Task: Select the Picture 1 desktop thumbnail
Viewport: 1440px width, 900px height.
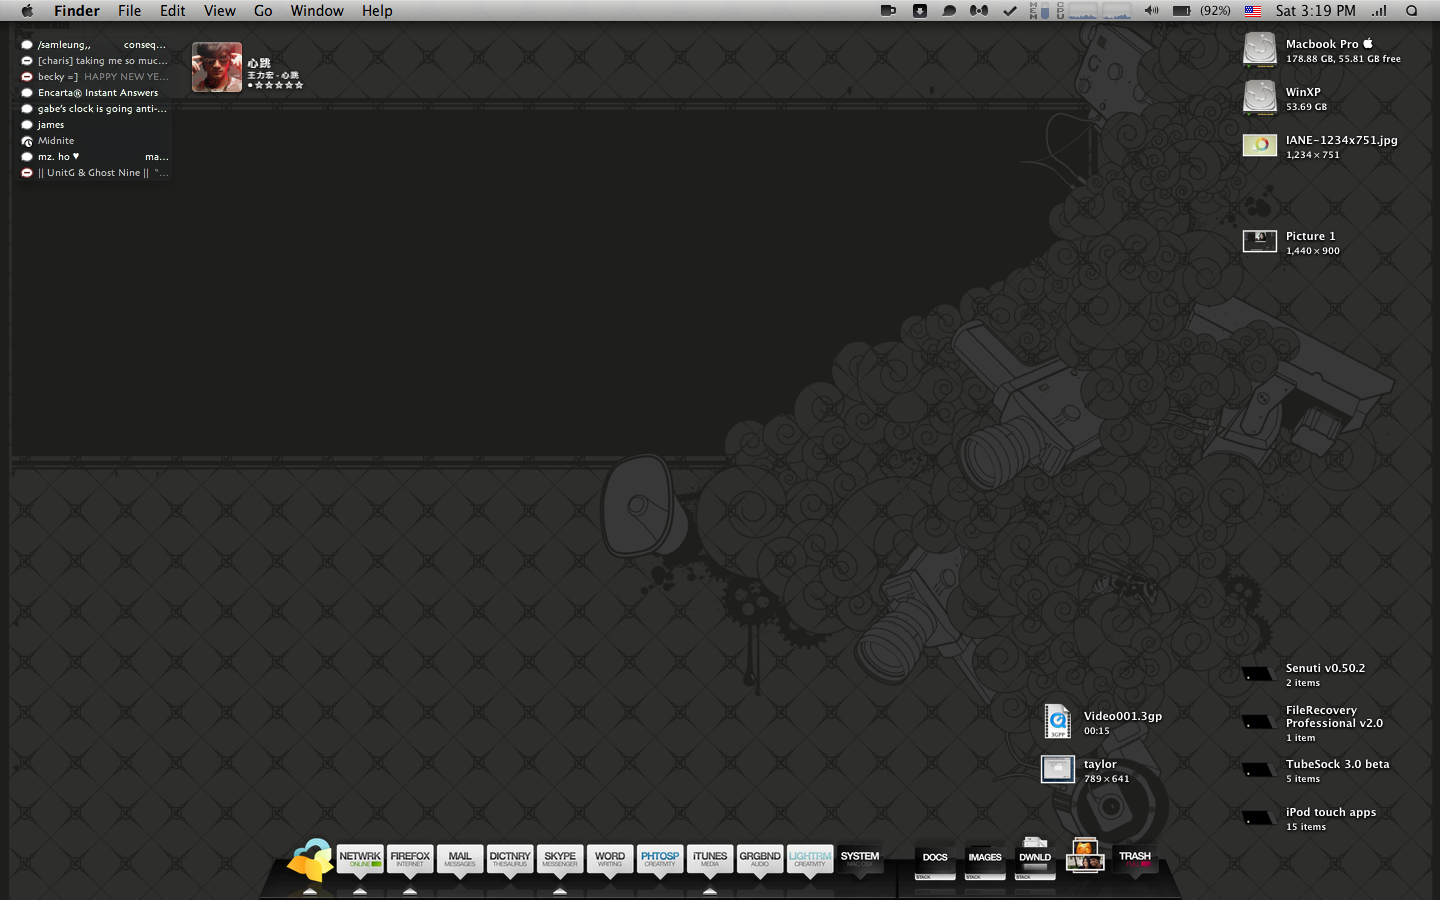Action: pos(1260,242)
